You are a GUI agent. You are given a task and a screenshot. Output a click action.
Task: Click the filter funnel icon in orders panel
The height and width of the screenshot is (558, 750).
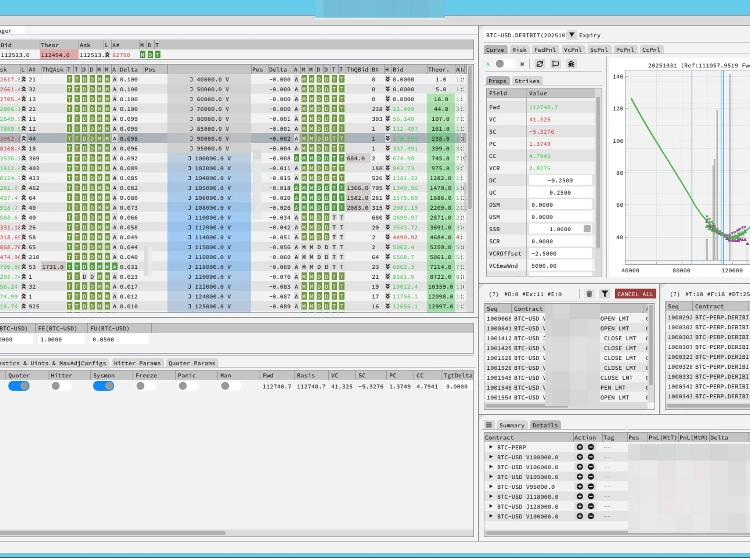(x=604, y=294)
